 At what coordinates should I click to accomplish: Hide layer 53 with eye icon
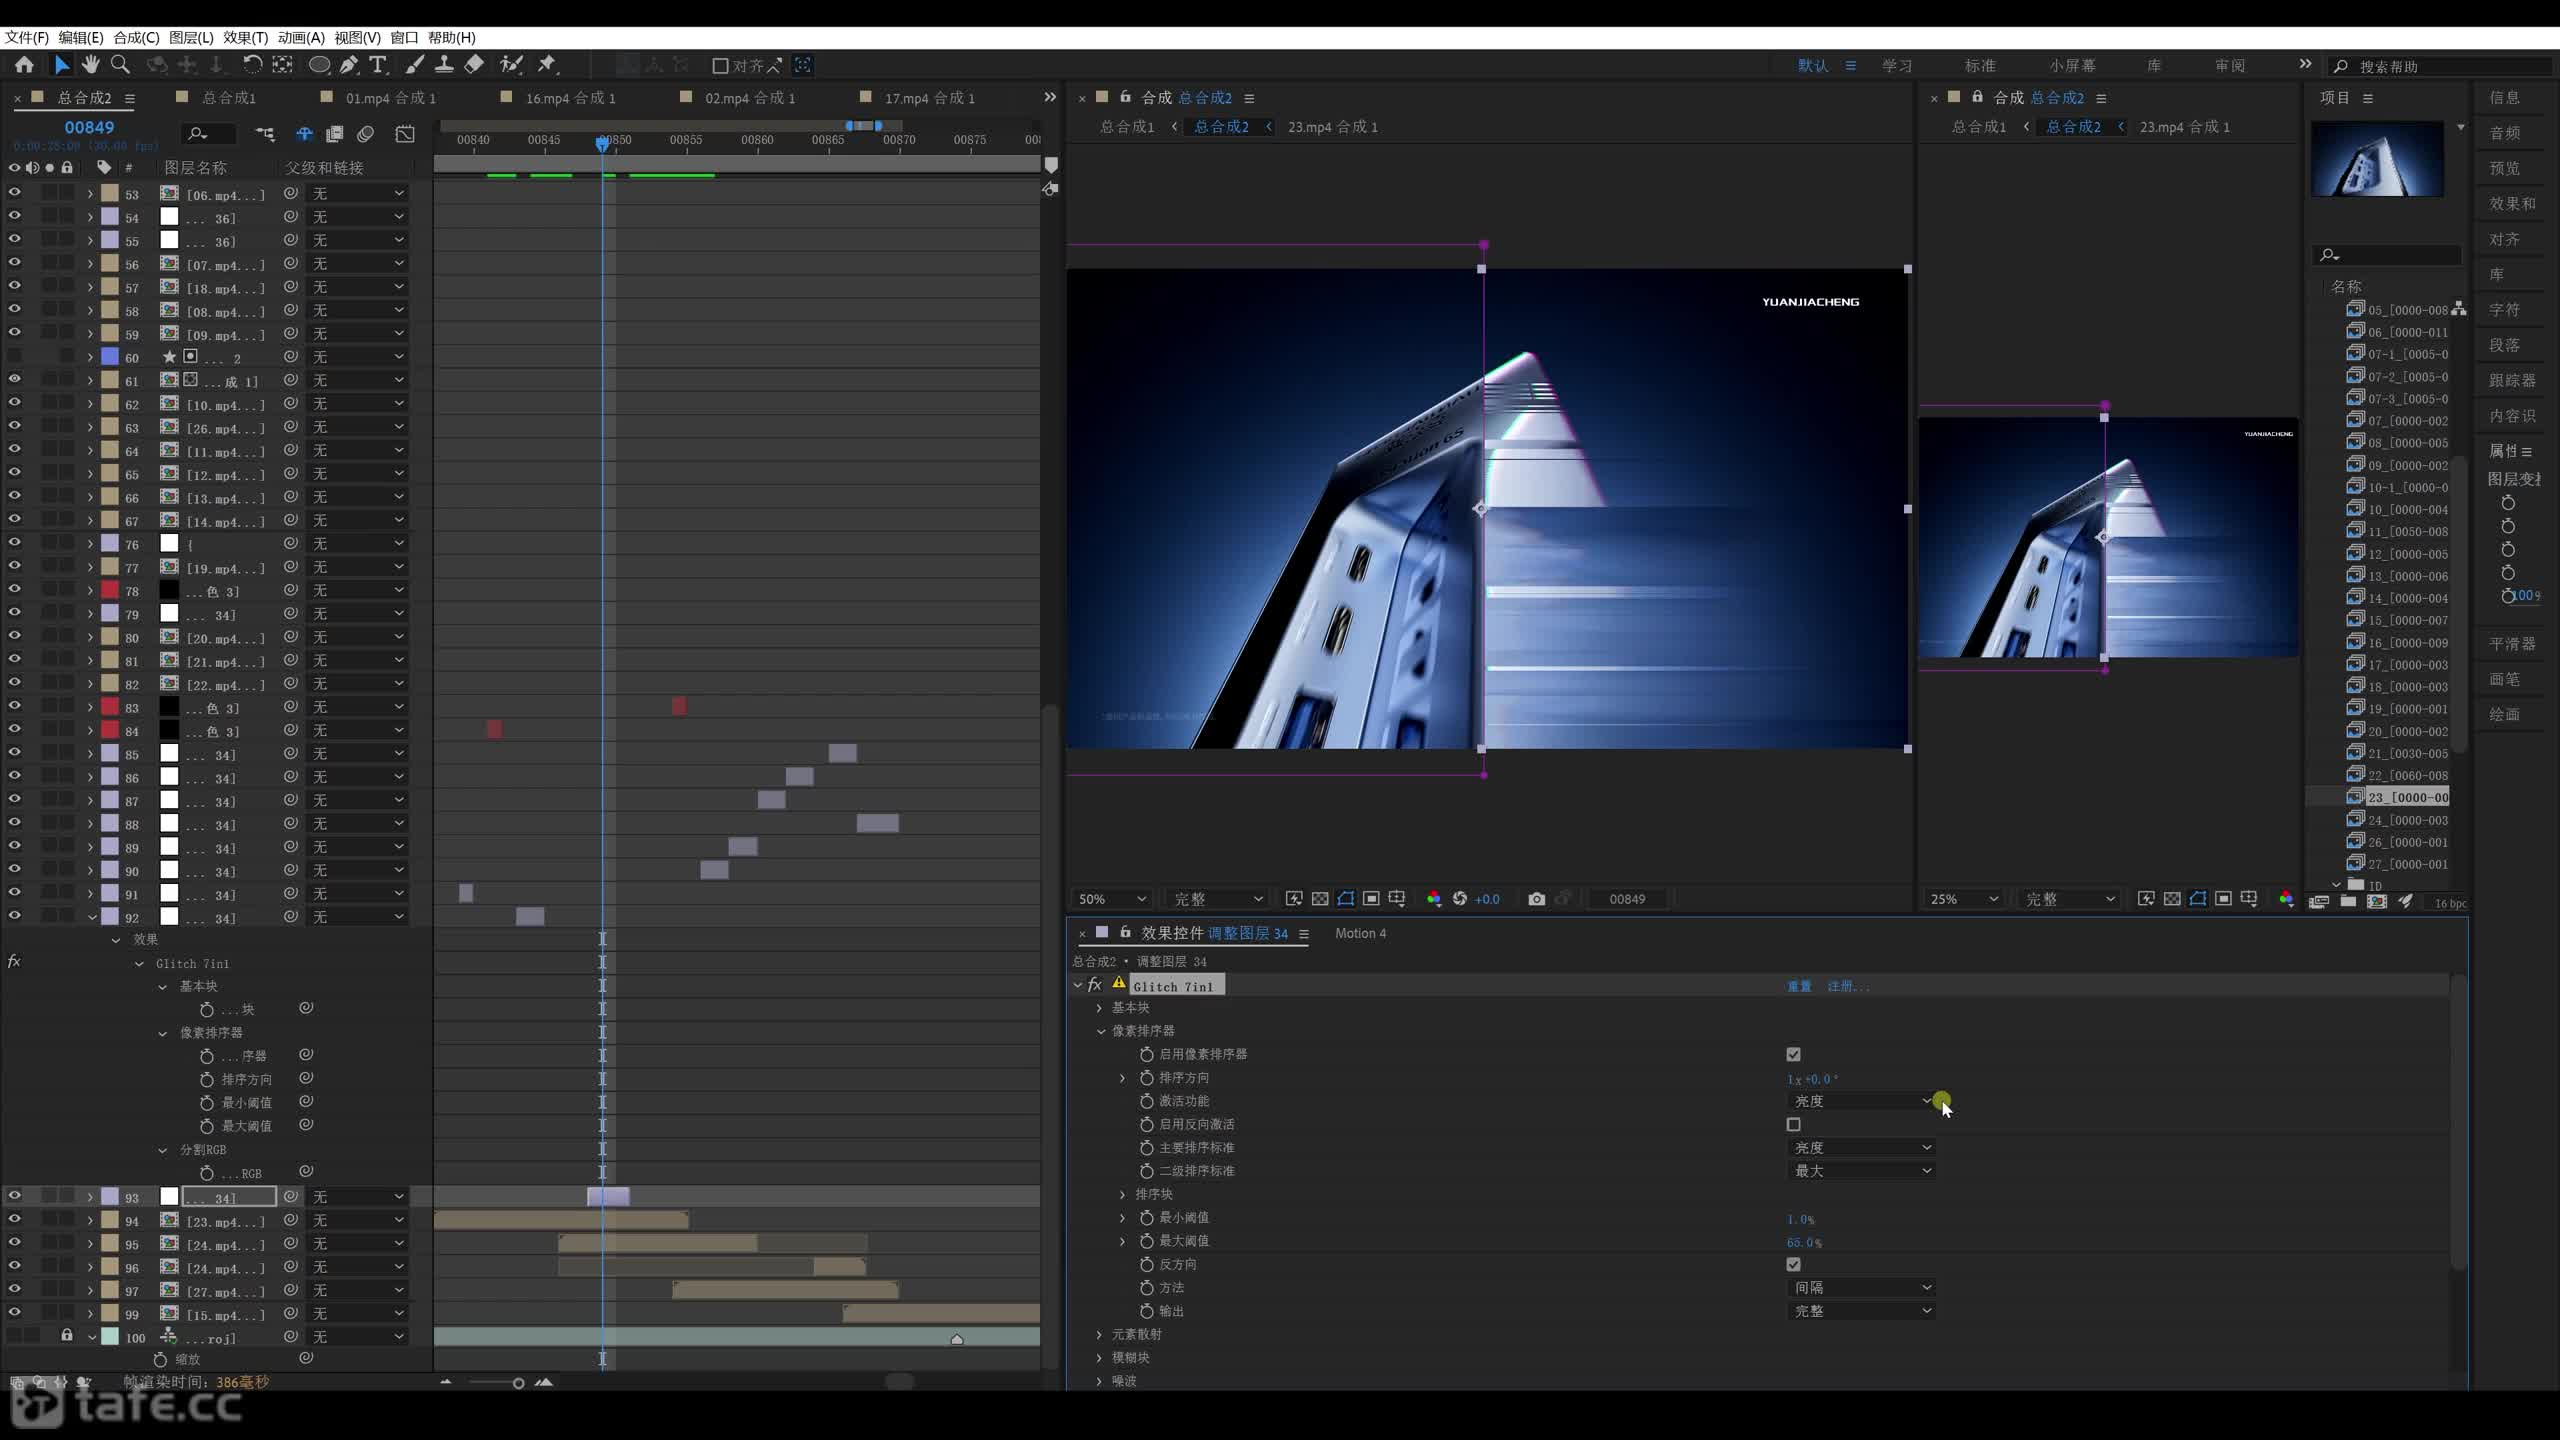[x=14, y=193]
